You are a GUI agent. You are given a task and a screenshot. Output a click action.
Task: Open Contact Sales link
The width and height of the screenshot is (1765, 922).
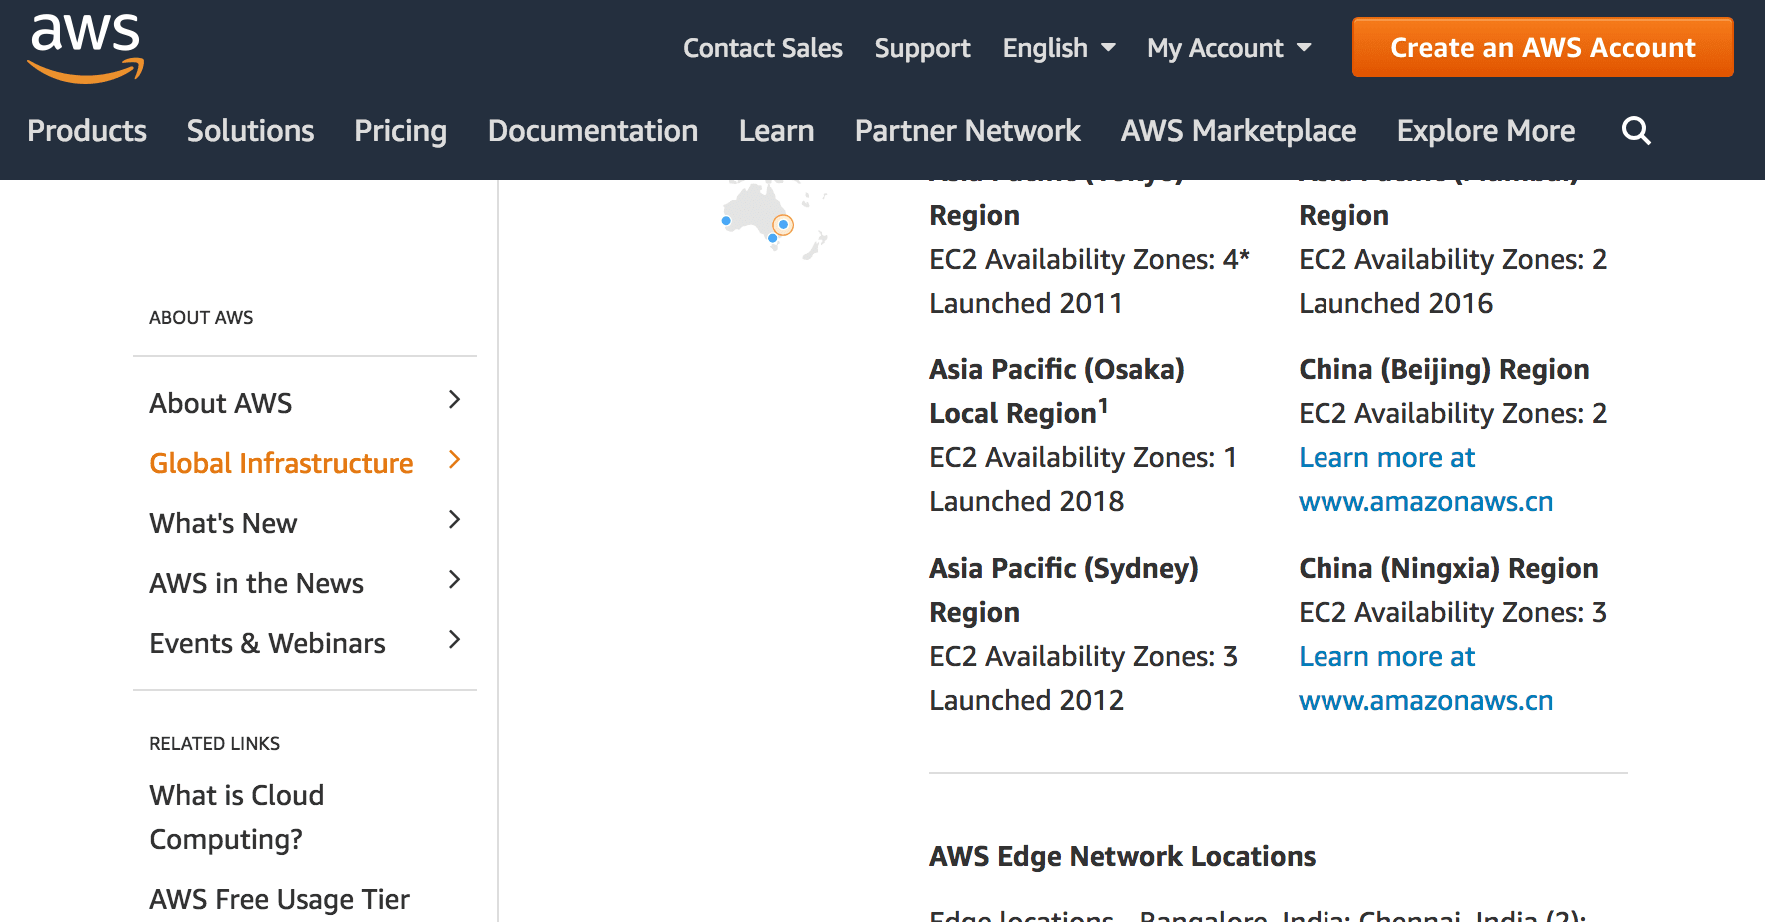[763, 48]
